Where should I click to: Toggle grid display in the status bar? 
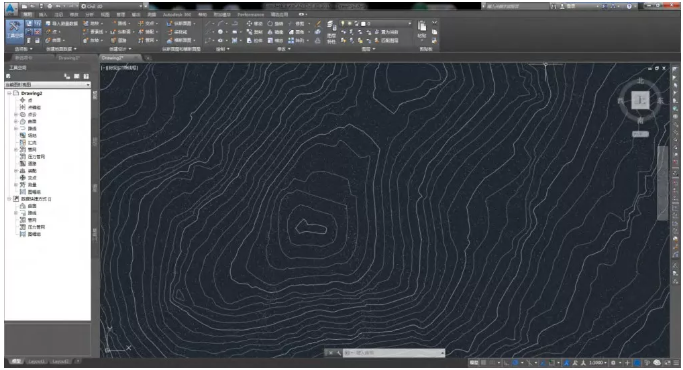click(484, 363)
